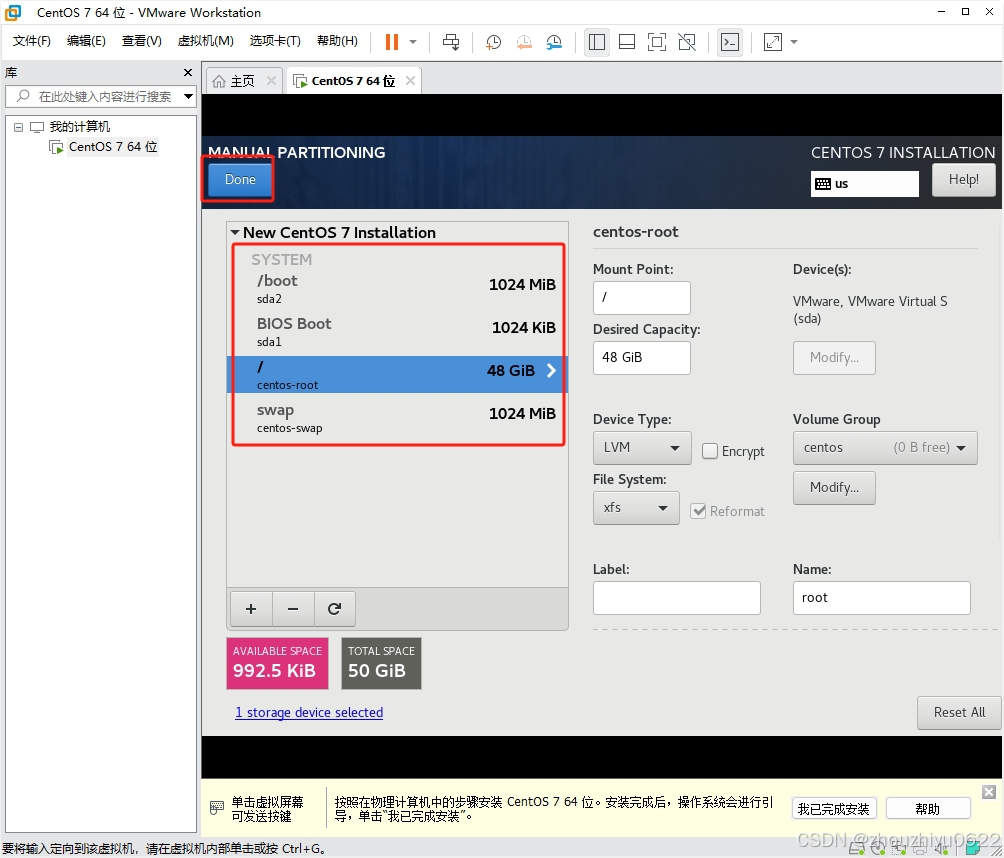
Task: Click the Reset All button
Action: pos(959,713)
